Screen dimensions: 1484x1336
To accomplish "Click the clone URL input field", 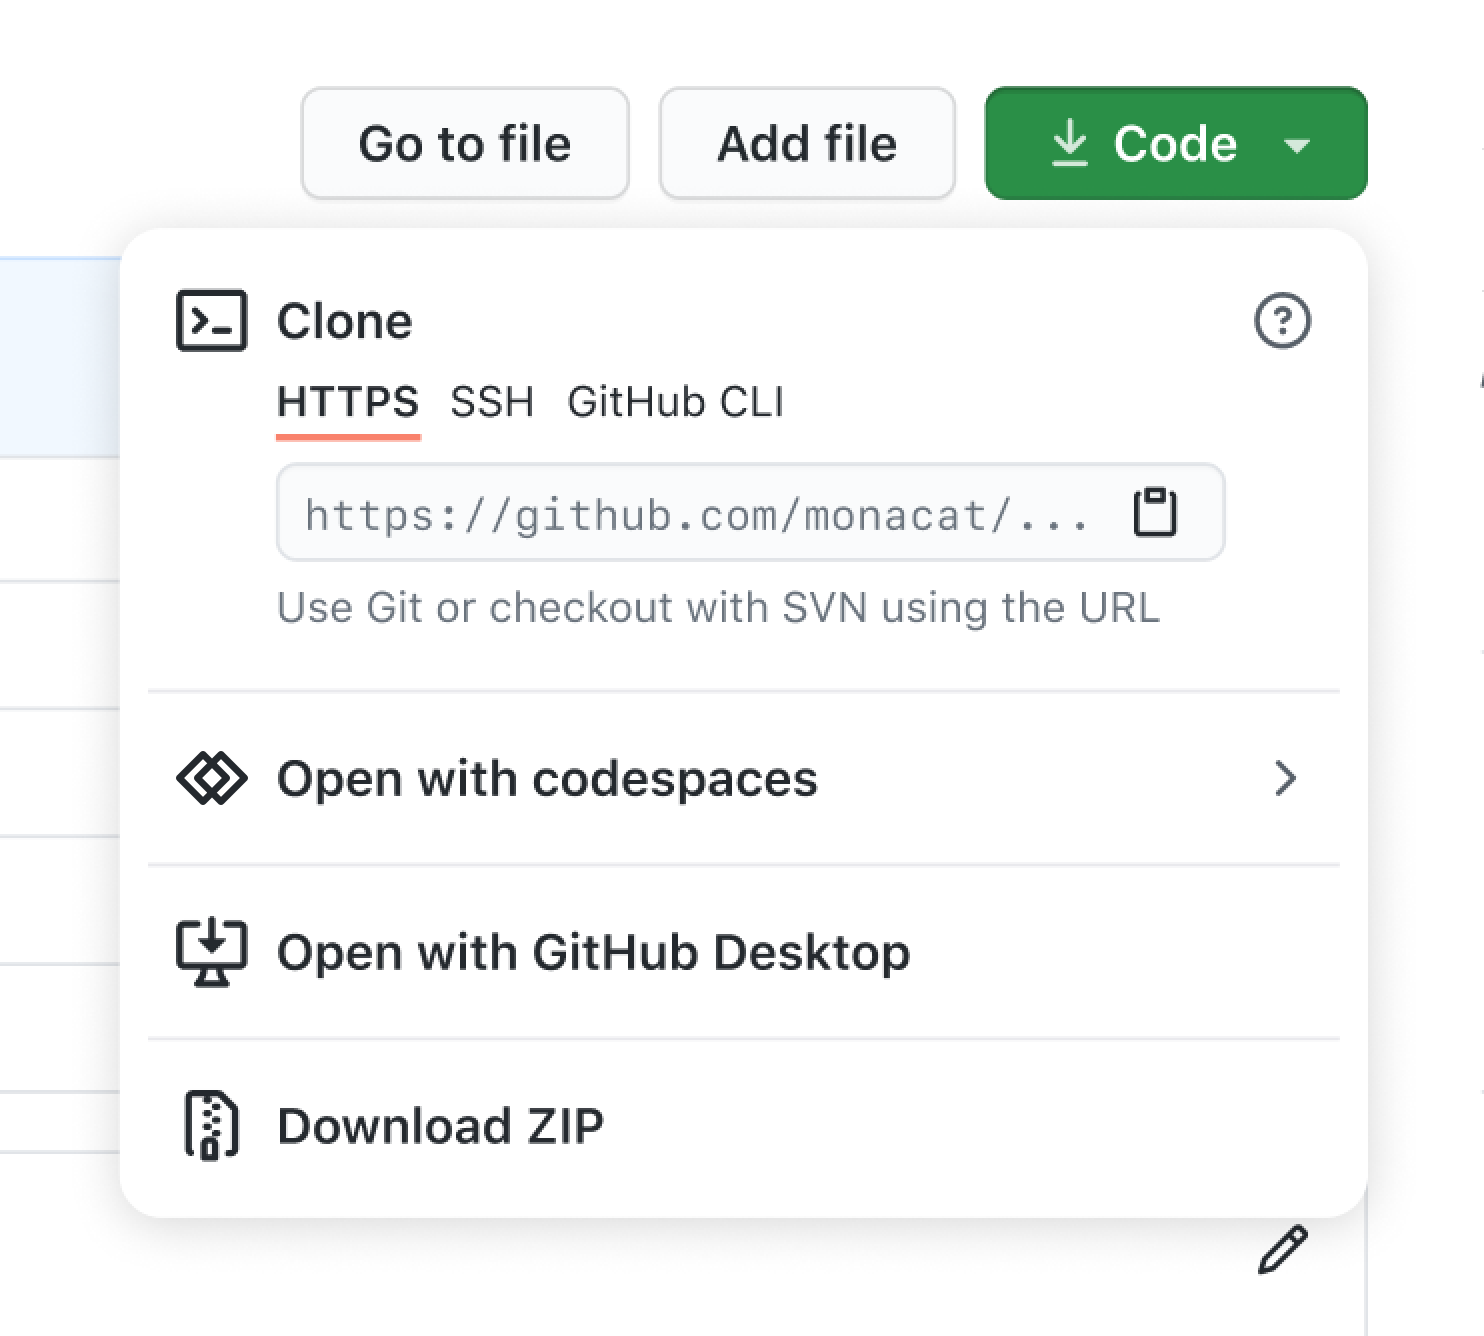I will pyautogui.click(x=700, y=514).
